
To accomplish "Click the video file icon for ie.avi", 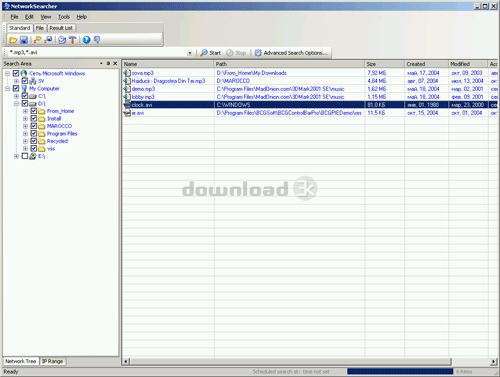I will click(x=127, y=113).
